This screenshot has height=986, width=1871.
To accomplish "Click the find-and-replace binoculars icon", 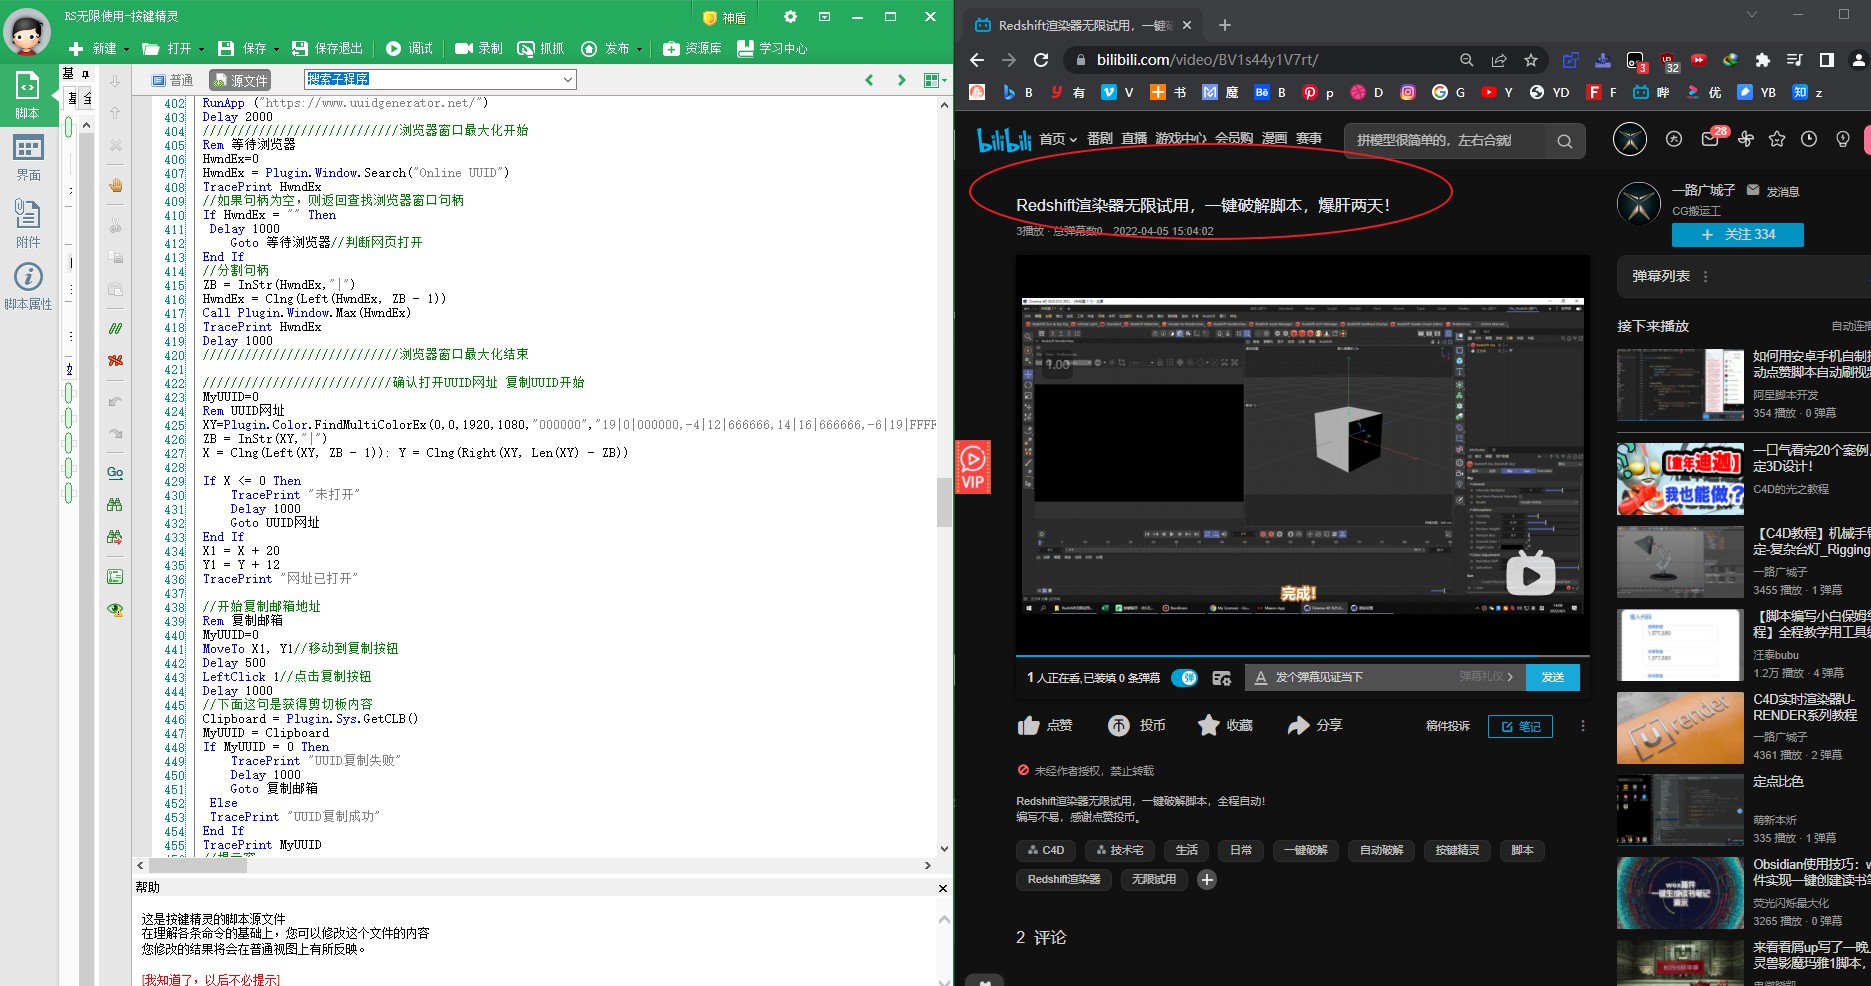I will point(115,537).
